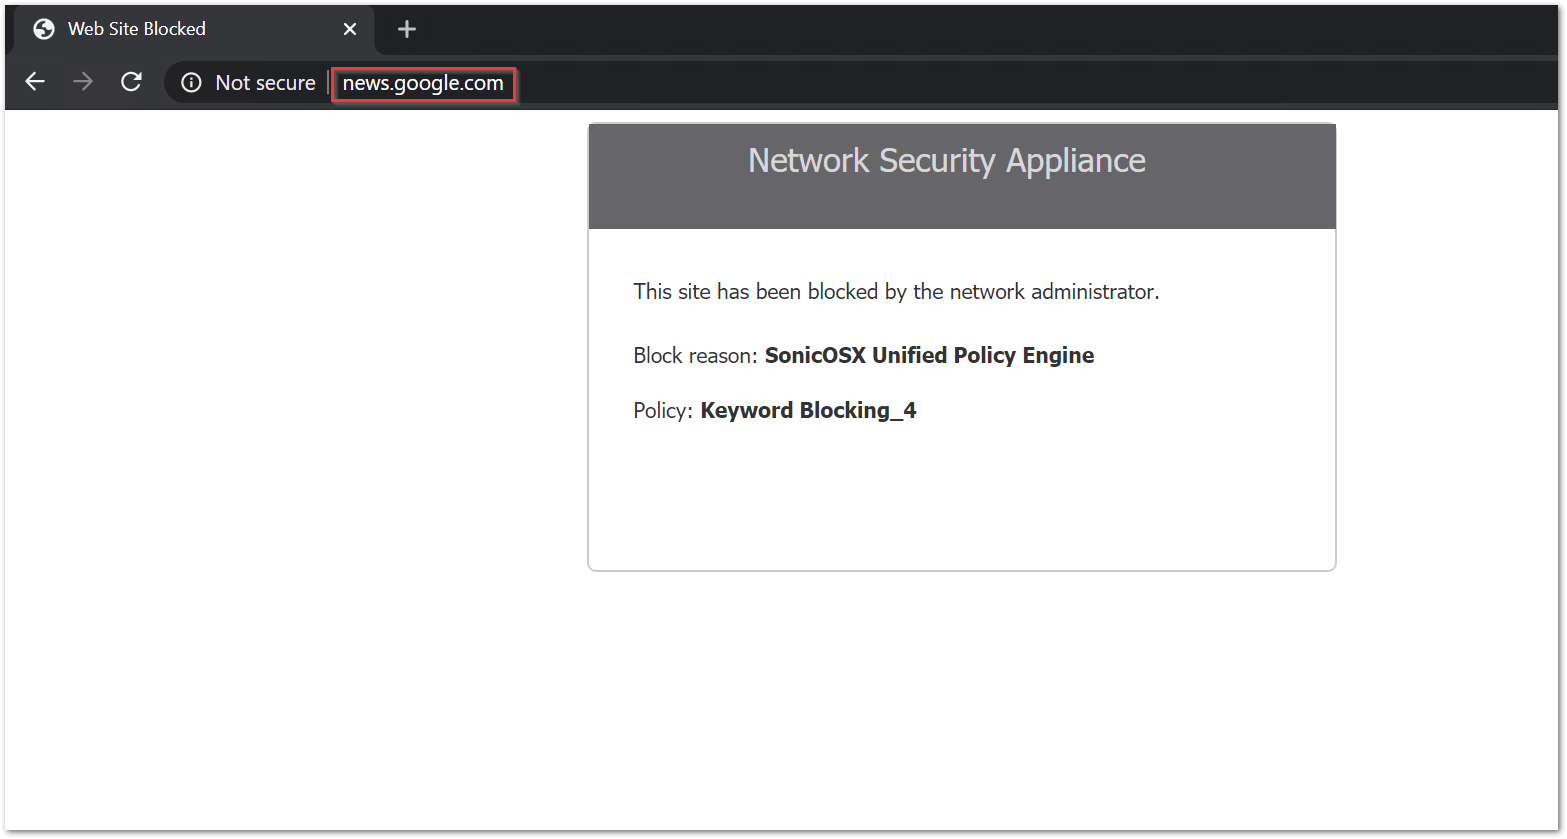Click the Keyword Blocking_4 policy name
The height and width of the screenshot is (839, 1567).
click(x=808, y=411)
